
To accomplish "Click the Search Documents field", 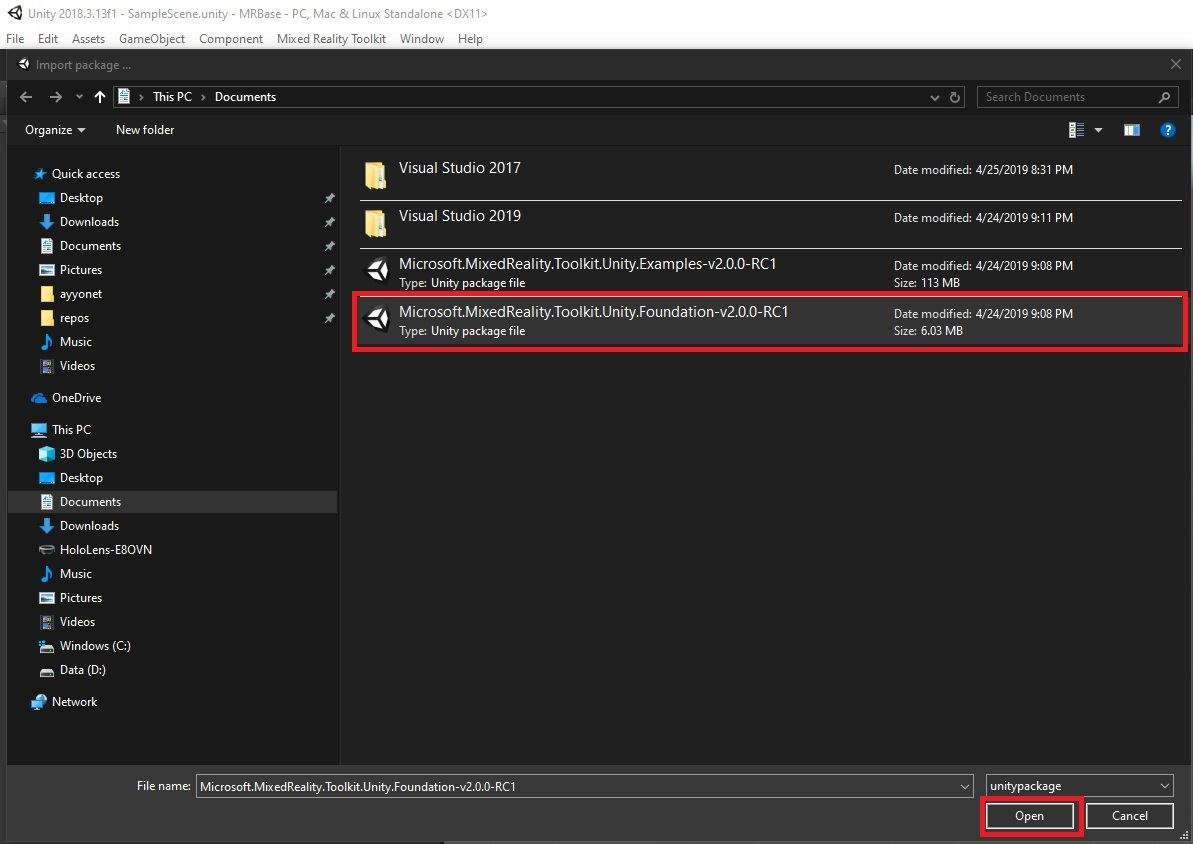I will click(1075, 97).
